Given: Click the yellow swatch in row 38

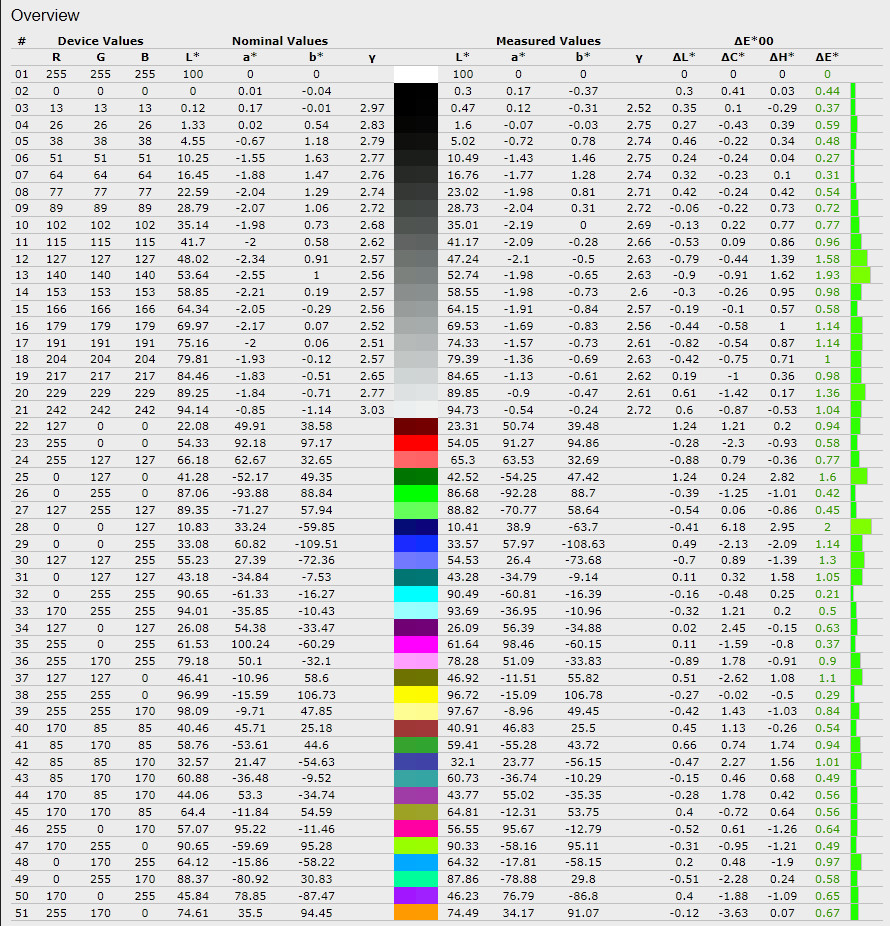Looking at the screenshot, I should (x=417, y=694).
